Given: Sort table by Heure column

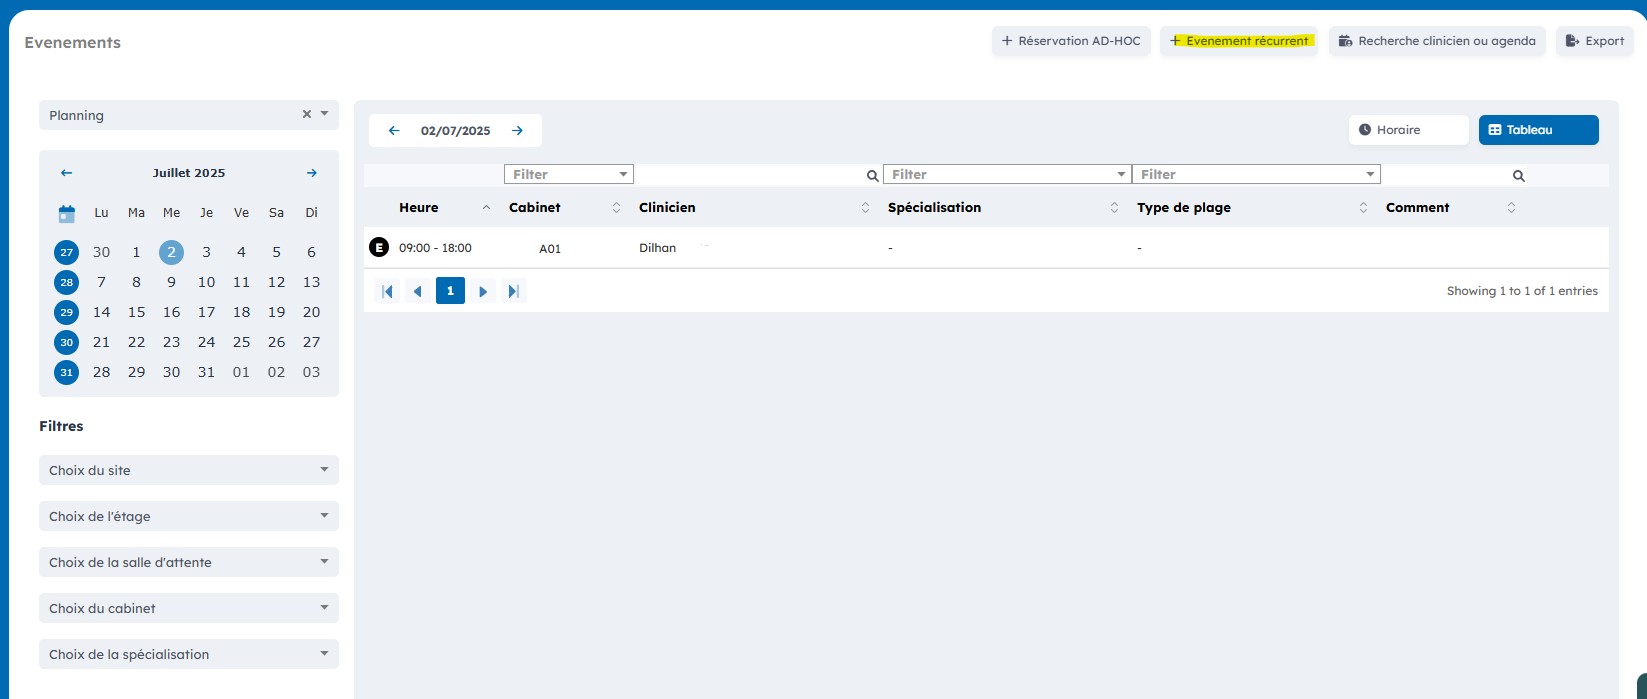Looking at the screenshot, I should 486,208.
